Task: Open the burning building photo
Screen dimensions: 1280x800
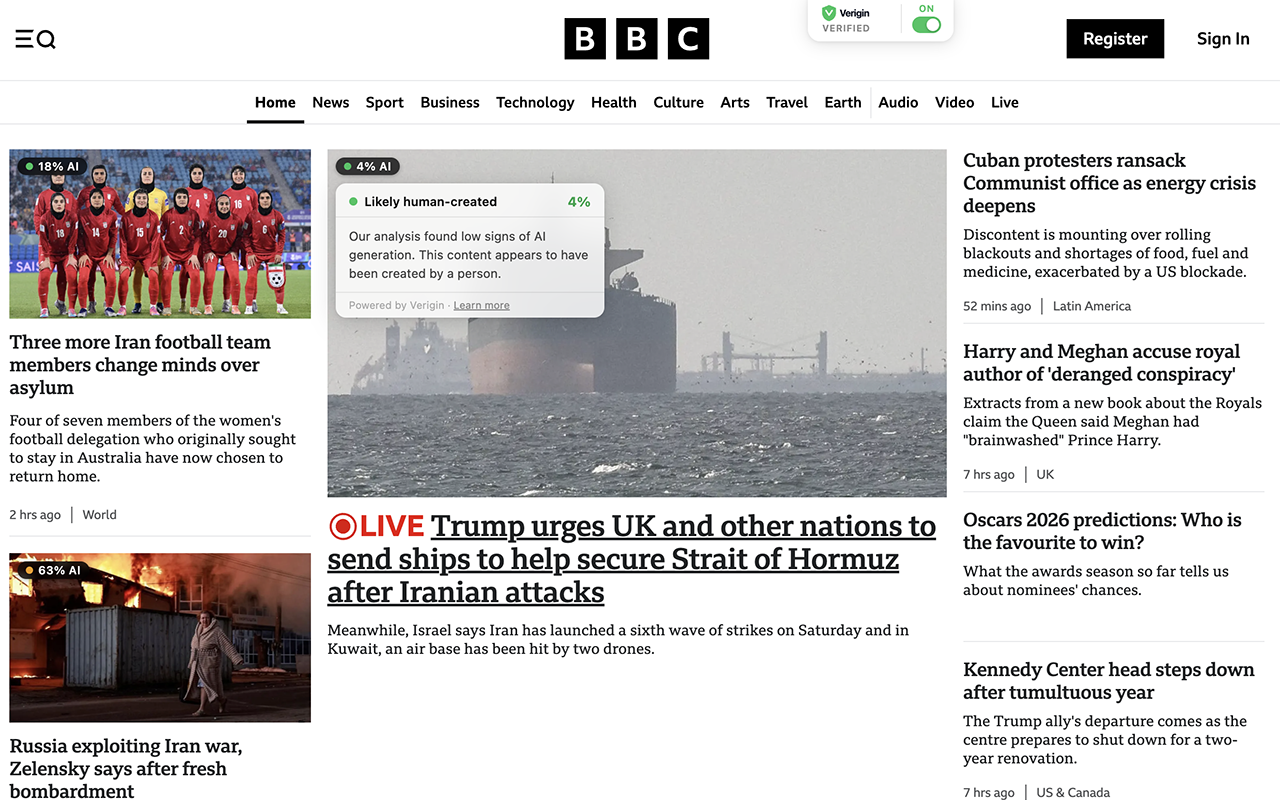Action: pos(160,637)
